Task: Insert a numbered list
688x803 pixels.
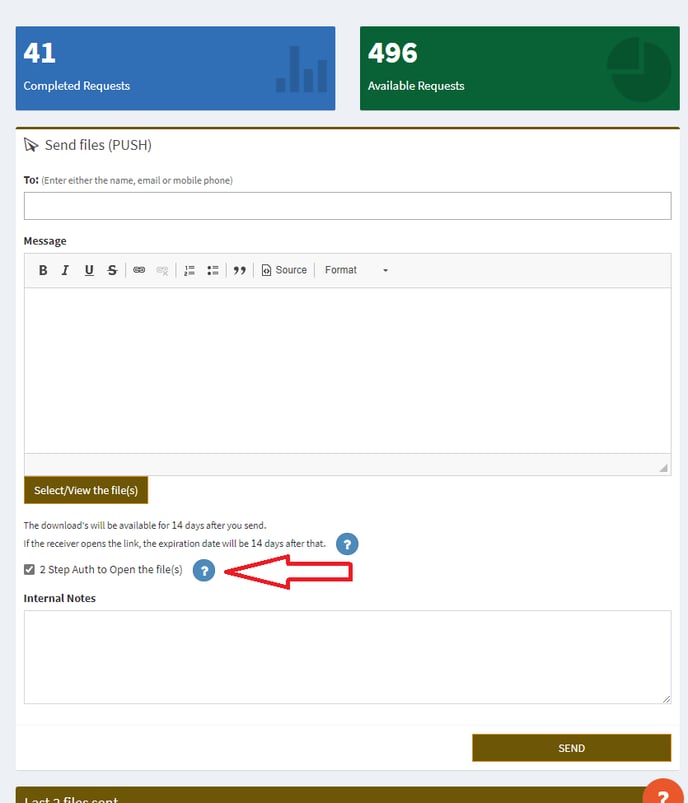Action: (x=190, y=270)
